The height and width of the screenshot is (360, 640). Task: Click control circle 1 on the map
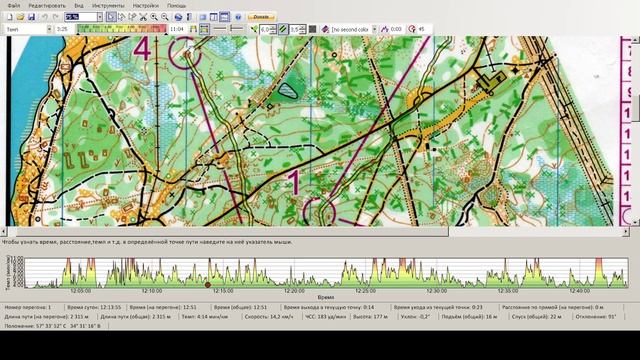click(x=319, y=212)
